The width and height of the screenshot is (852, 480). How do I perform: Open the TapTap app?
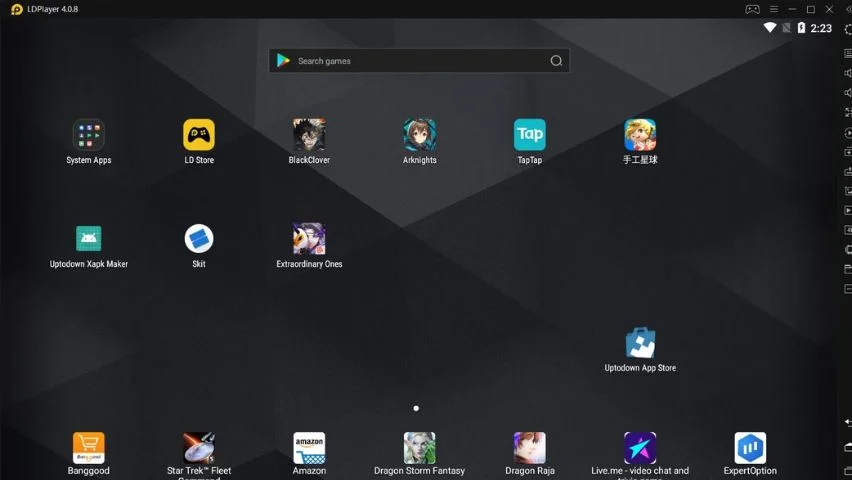click(530, 135)
